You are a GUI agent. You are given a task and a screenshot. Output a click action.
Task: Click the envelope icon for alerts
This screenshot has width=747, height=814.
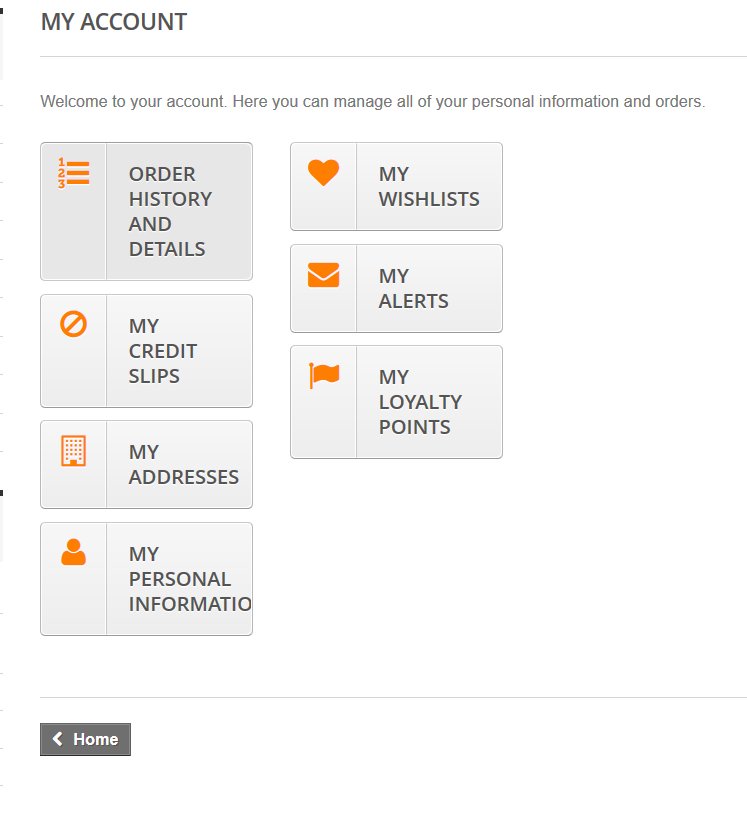click(323, 275)
